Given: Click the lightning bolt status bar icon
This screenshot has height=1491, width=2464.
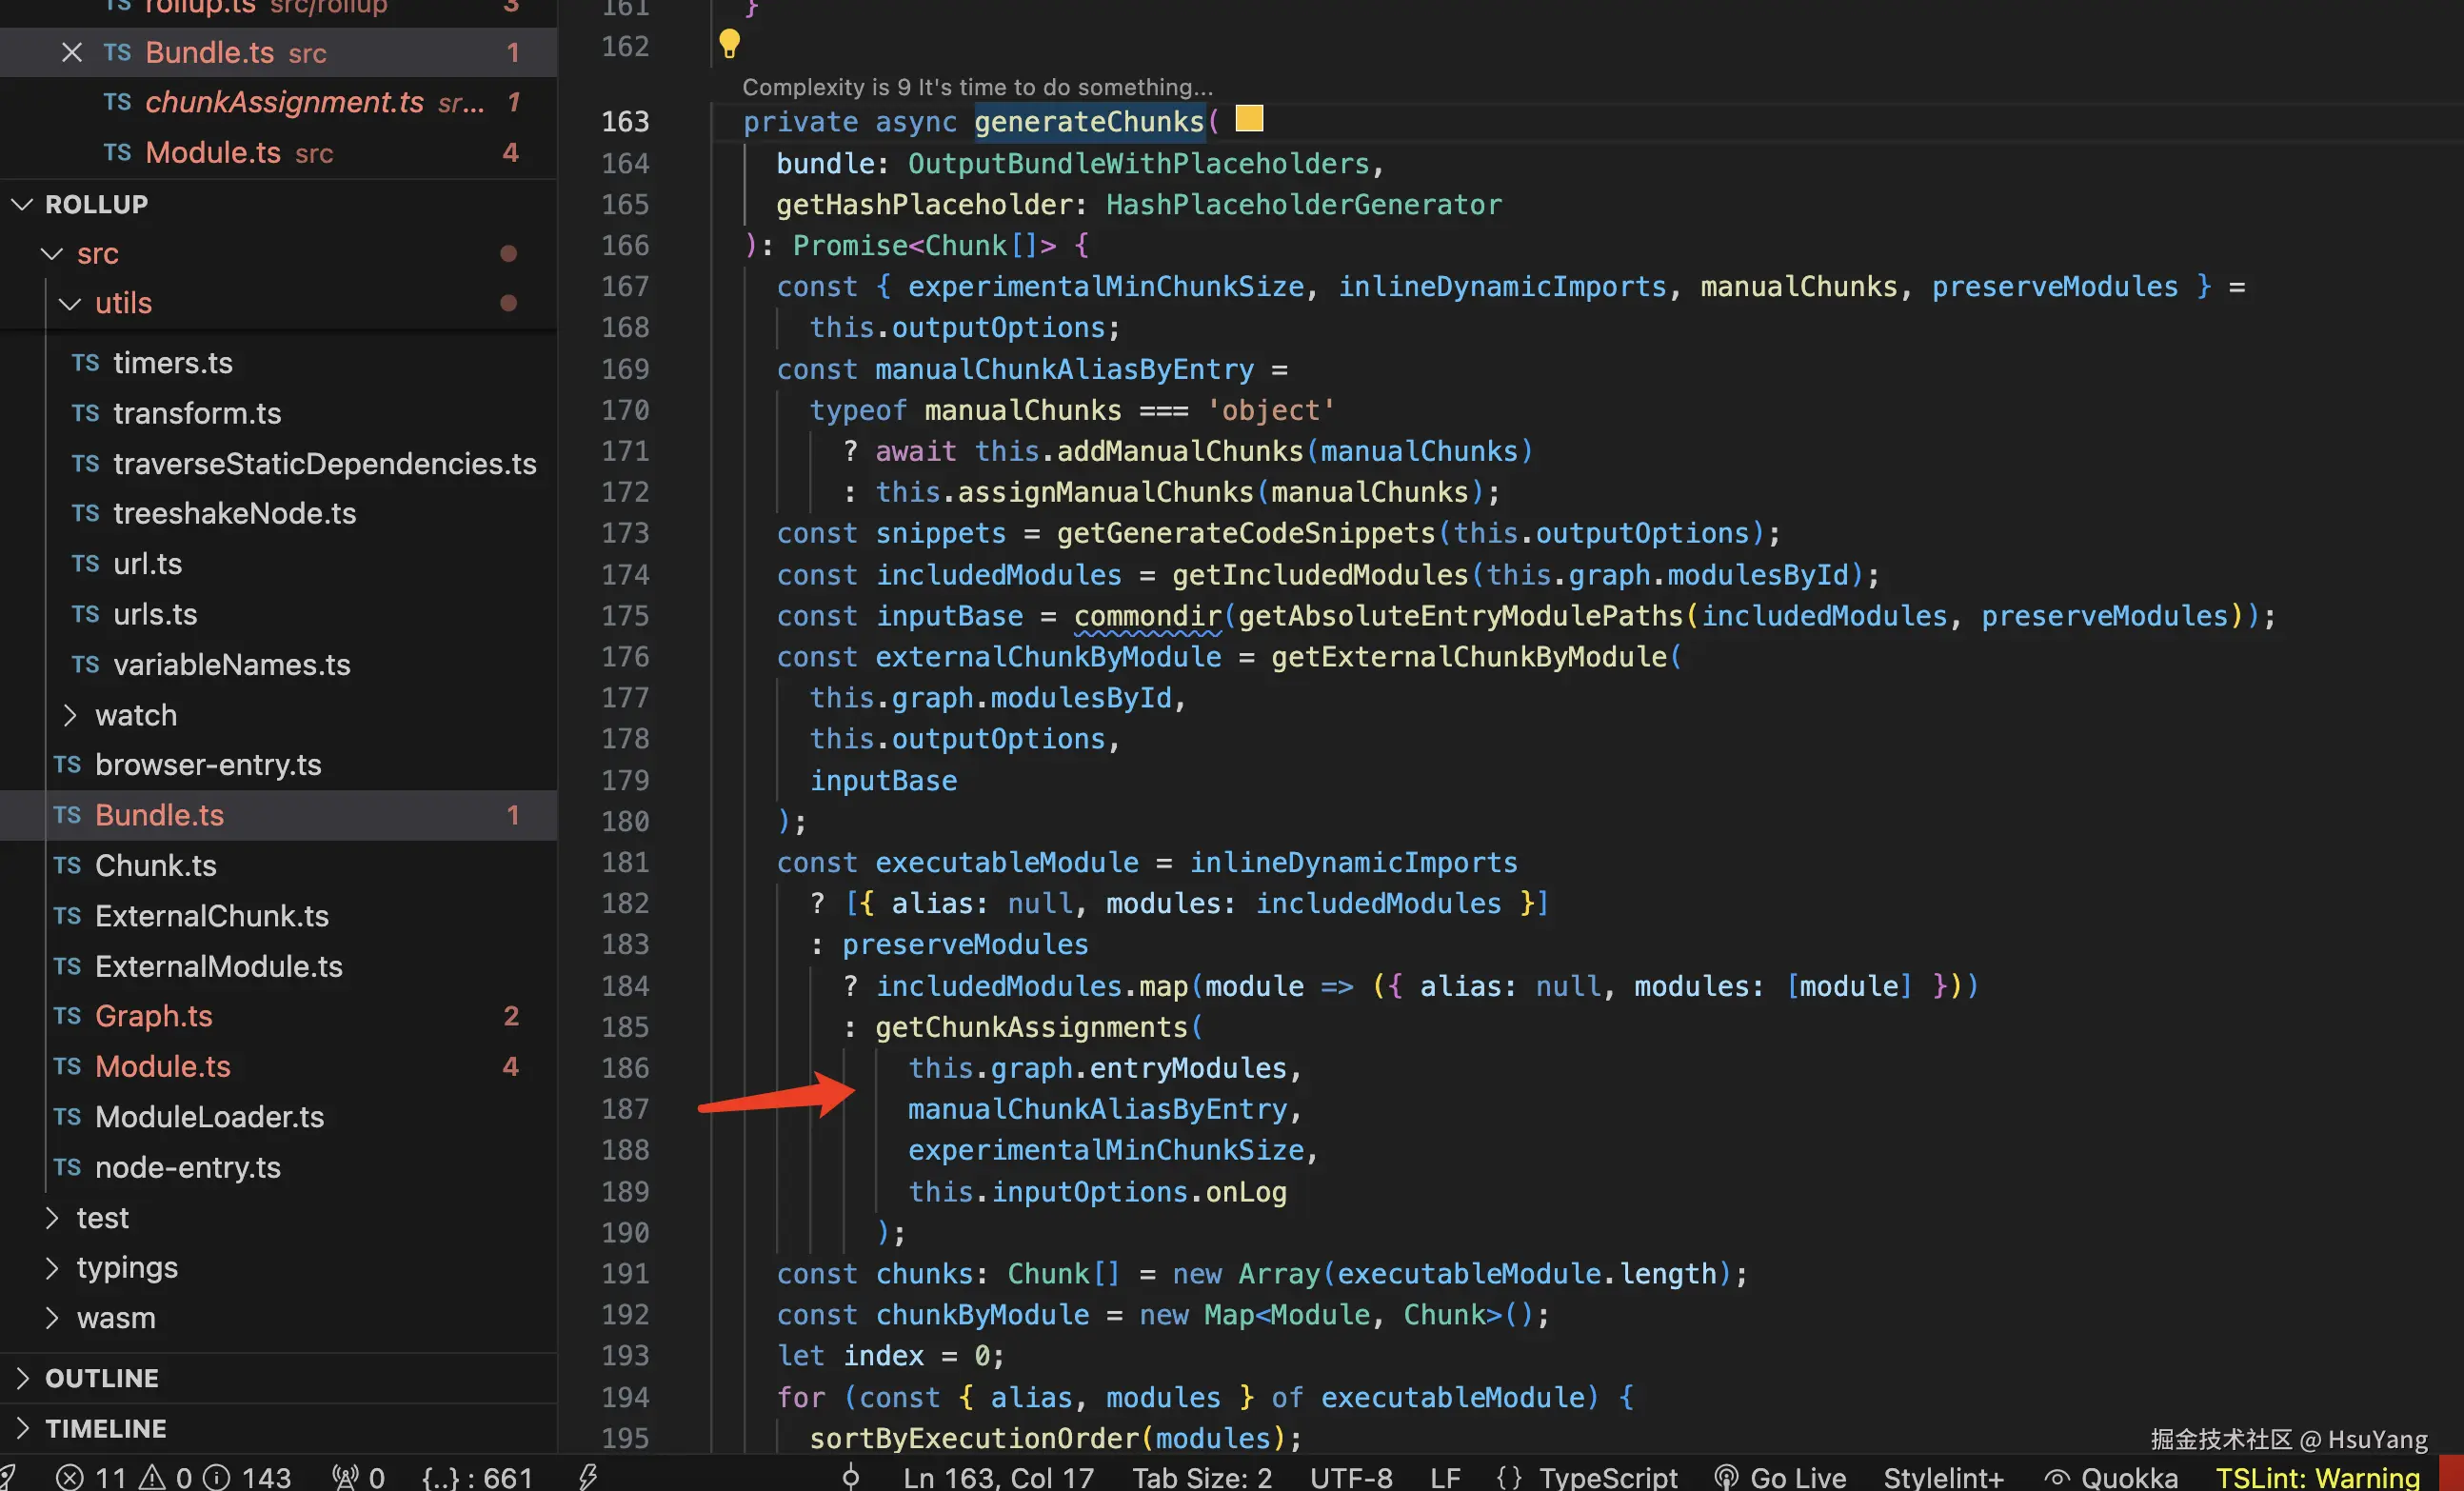Looking at the screenshot, I should point(588,1476).
